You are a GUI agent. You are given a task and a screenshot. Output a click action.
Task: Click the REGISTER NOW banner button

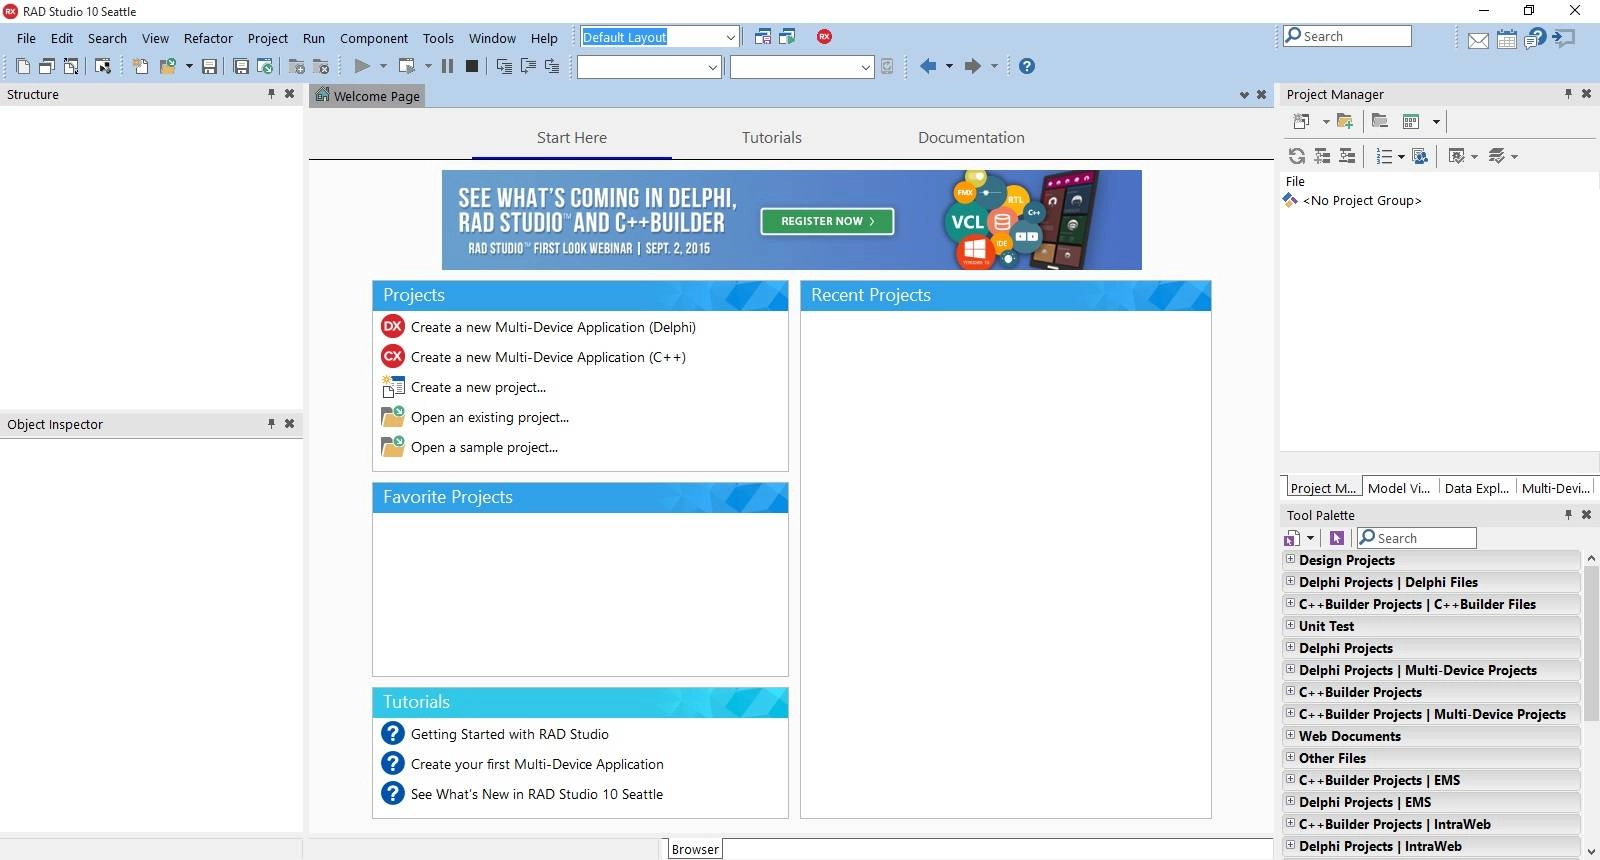coord(827,221)
